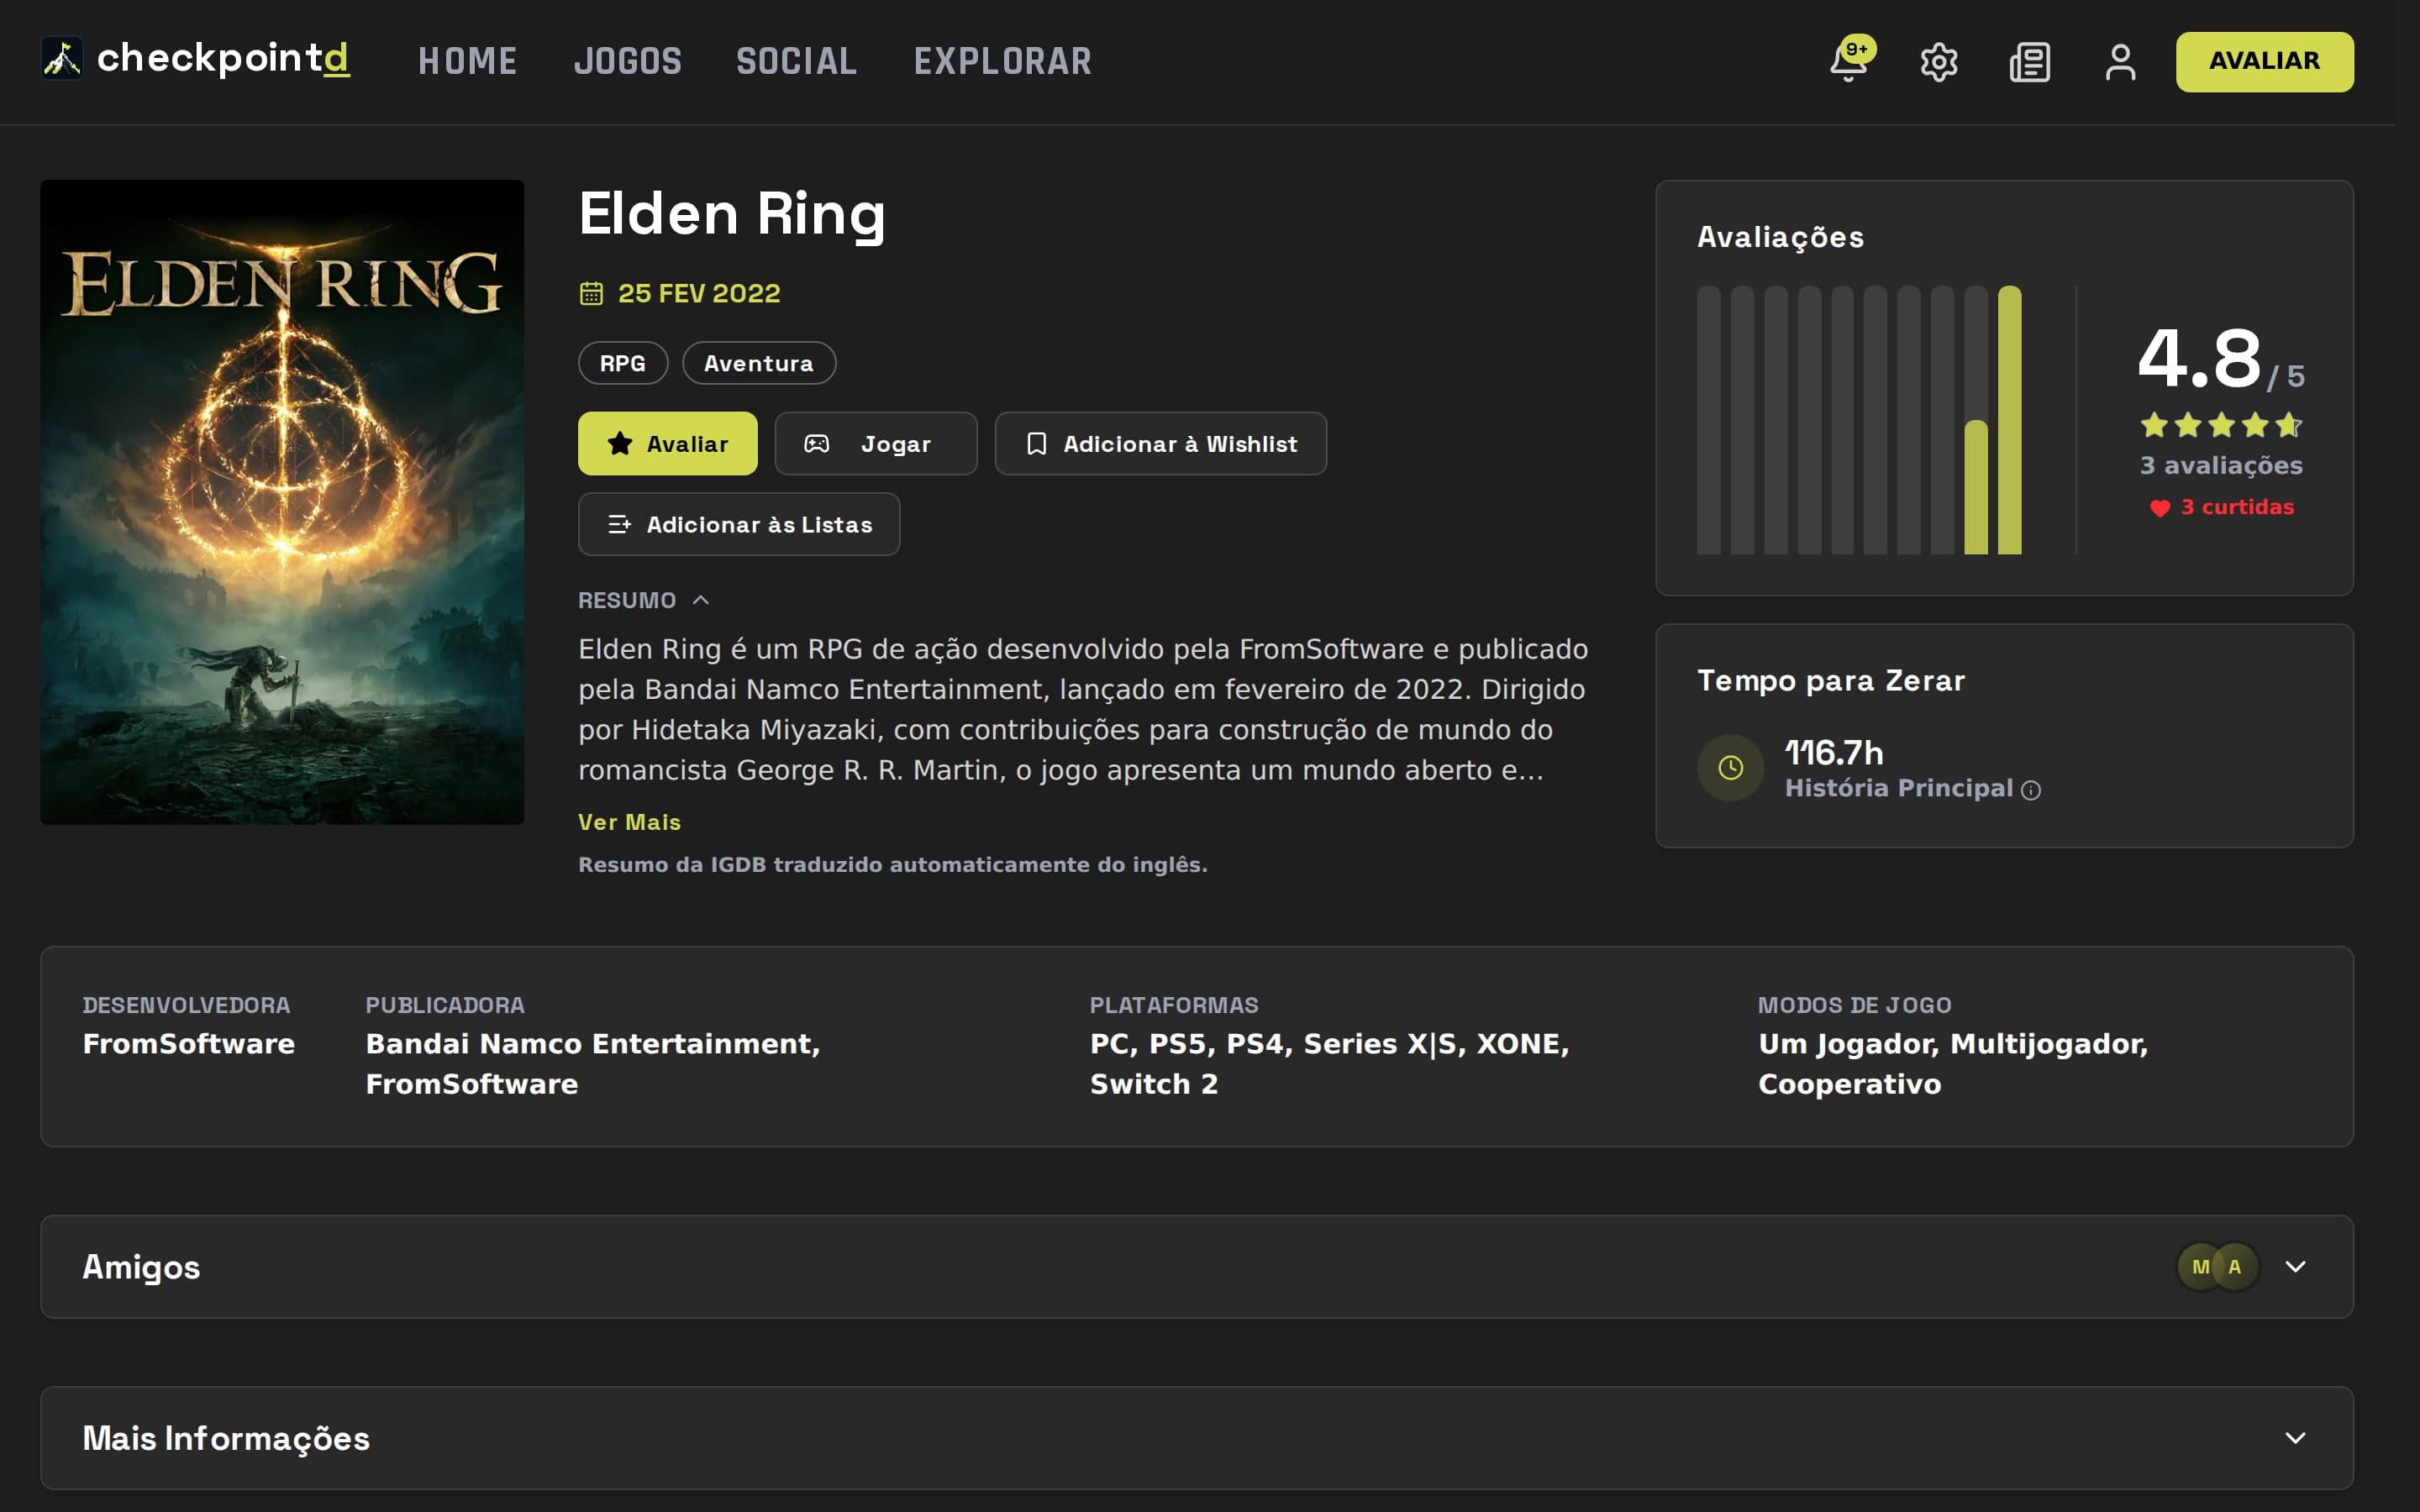Click the calendar icon next to release date

[x=591, y=293]
